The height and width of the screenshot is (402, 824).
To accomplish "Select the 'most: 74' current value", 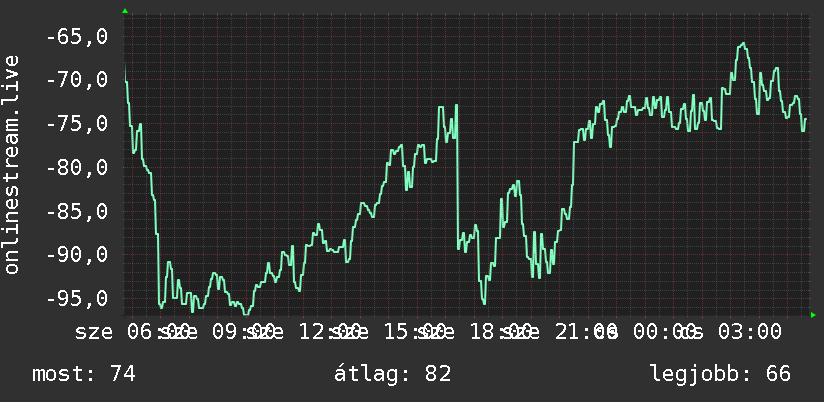I will coord(84,374).
